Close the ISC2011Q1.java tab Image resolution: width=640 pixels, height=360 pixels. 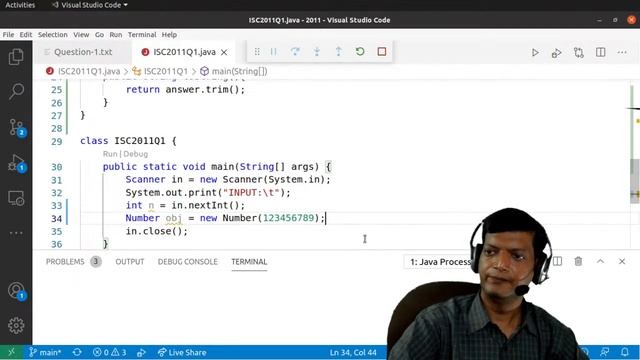tap(224, 52)
